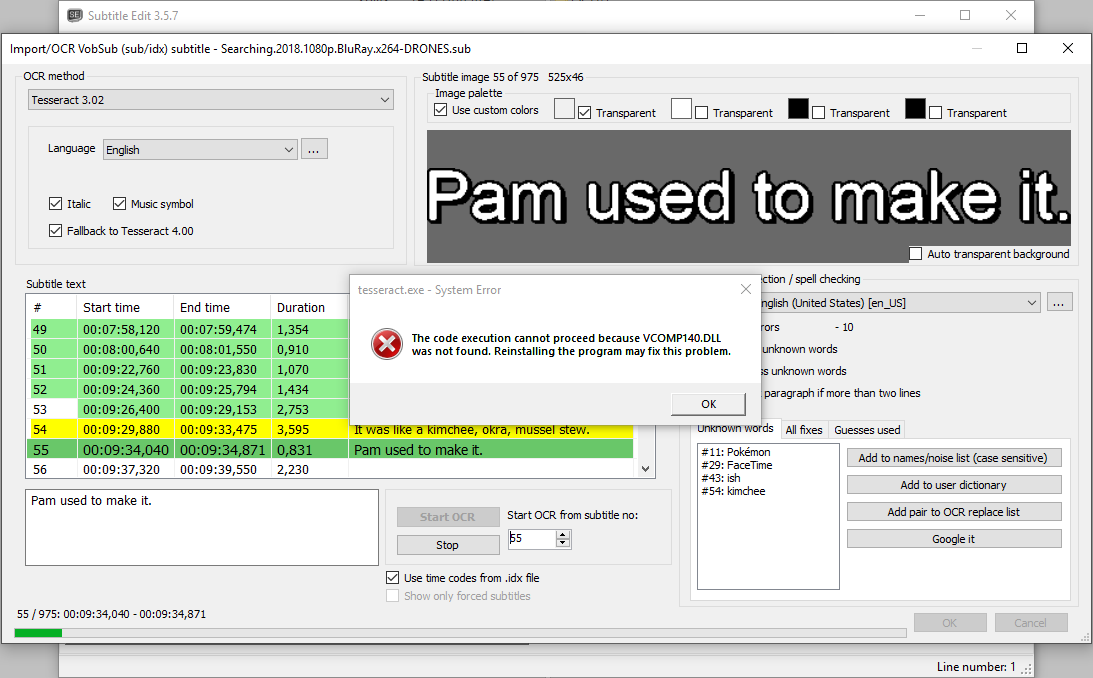The width and height of the screenshot is (1093, 678).
Task: Toggle Use time codes from .idx file
Action: (392, 578)
